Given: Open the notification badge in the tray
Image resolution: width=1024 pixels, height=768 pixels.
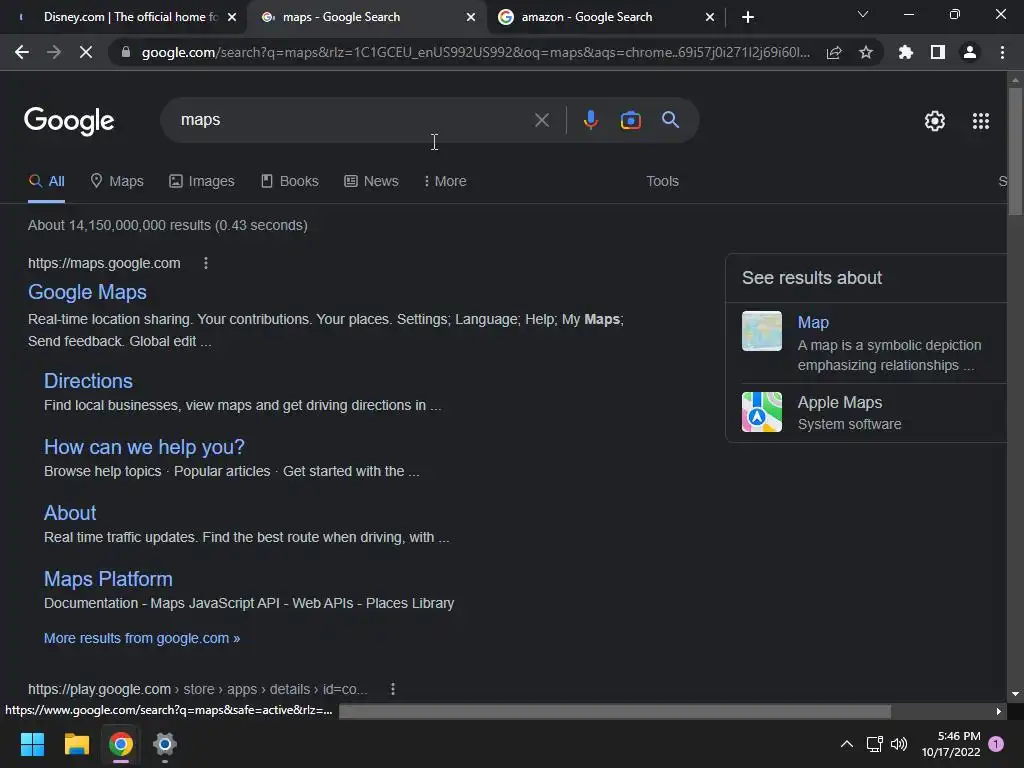Looking at the screenshot, I should (996, 744).
